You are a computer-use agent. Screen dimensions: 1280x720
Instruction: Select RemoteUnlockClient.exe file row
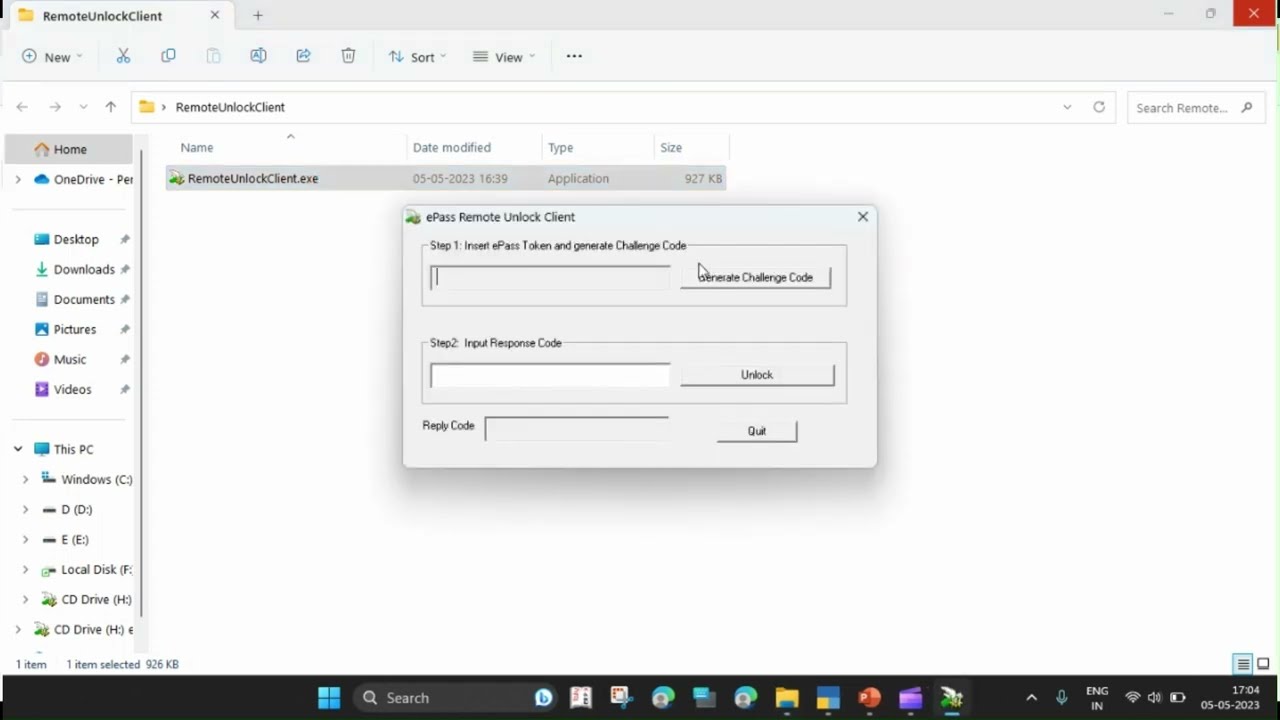pos(446,178)
